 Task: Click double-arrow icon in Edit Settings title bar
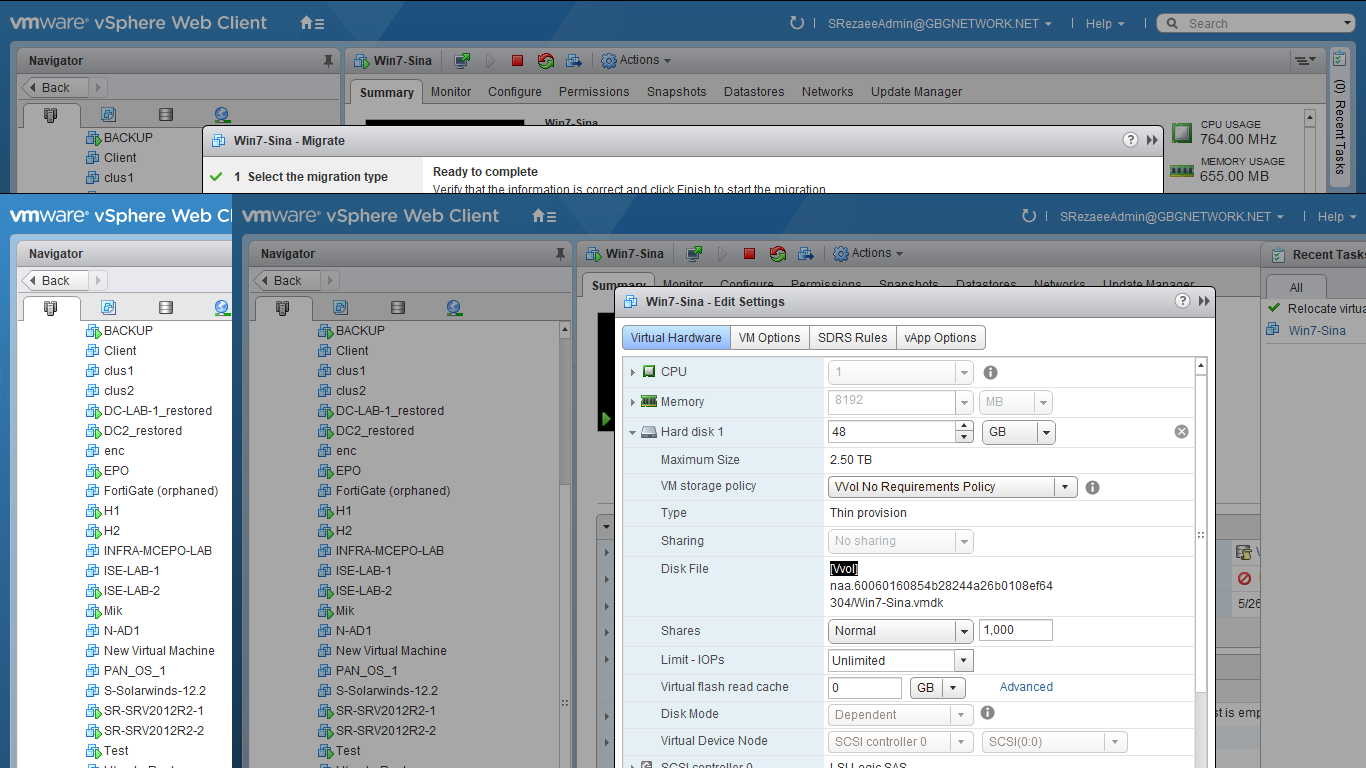[1204, 301]
